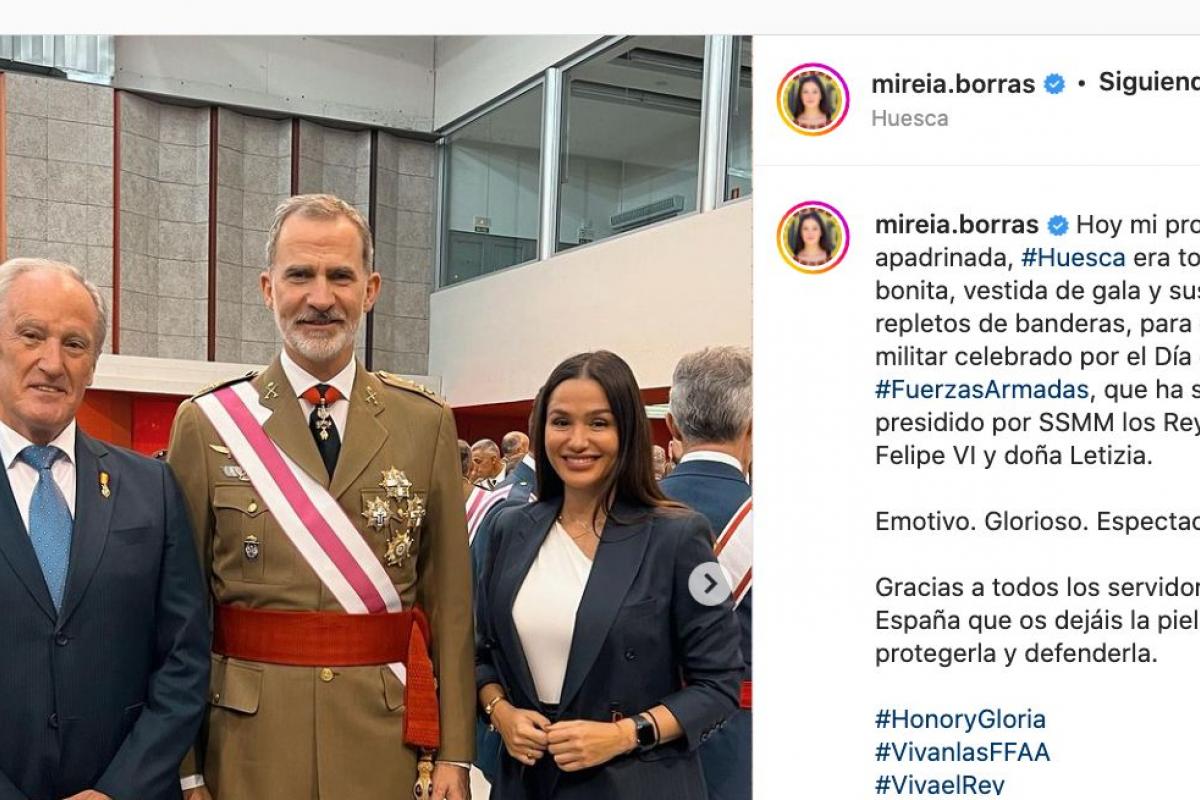
Task: Open the #Huesca hashtag
Action: [x=1073, y=258]
